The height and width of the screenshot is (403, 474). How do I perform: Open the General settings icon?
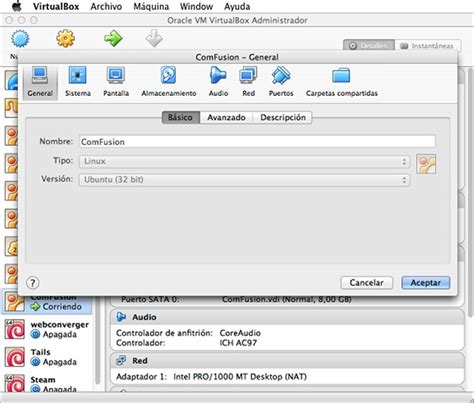point(40,82)
